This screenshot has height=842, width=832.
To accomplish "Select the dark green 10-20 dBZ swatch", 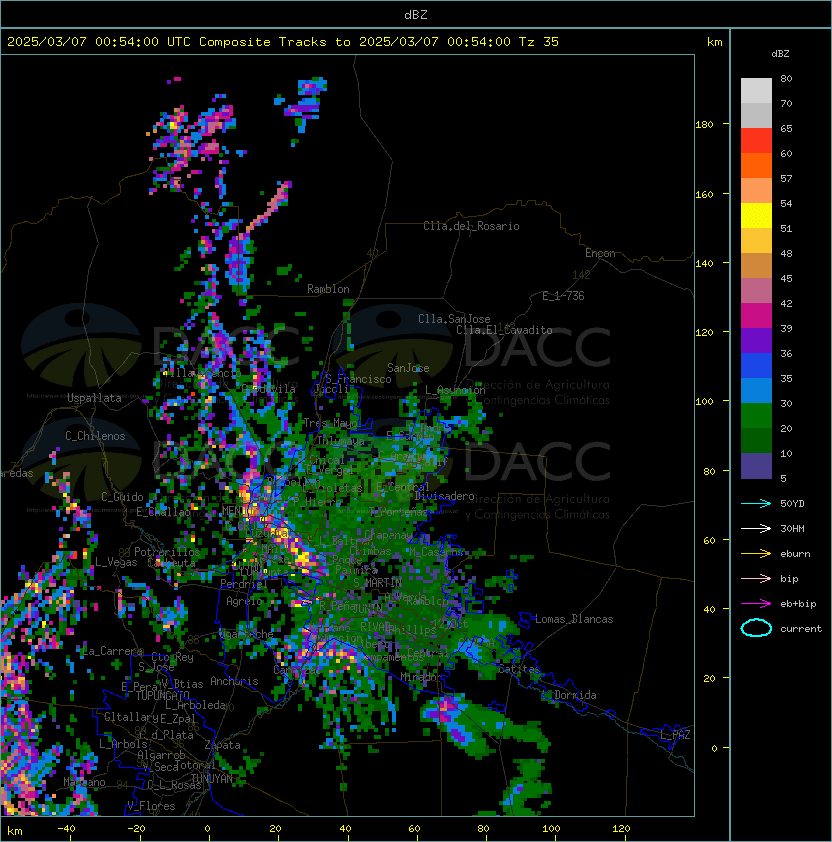I will pos(756,441).
